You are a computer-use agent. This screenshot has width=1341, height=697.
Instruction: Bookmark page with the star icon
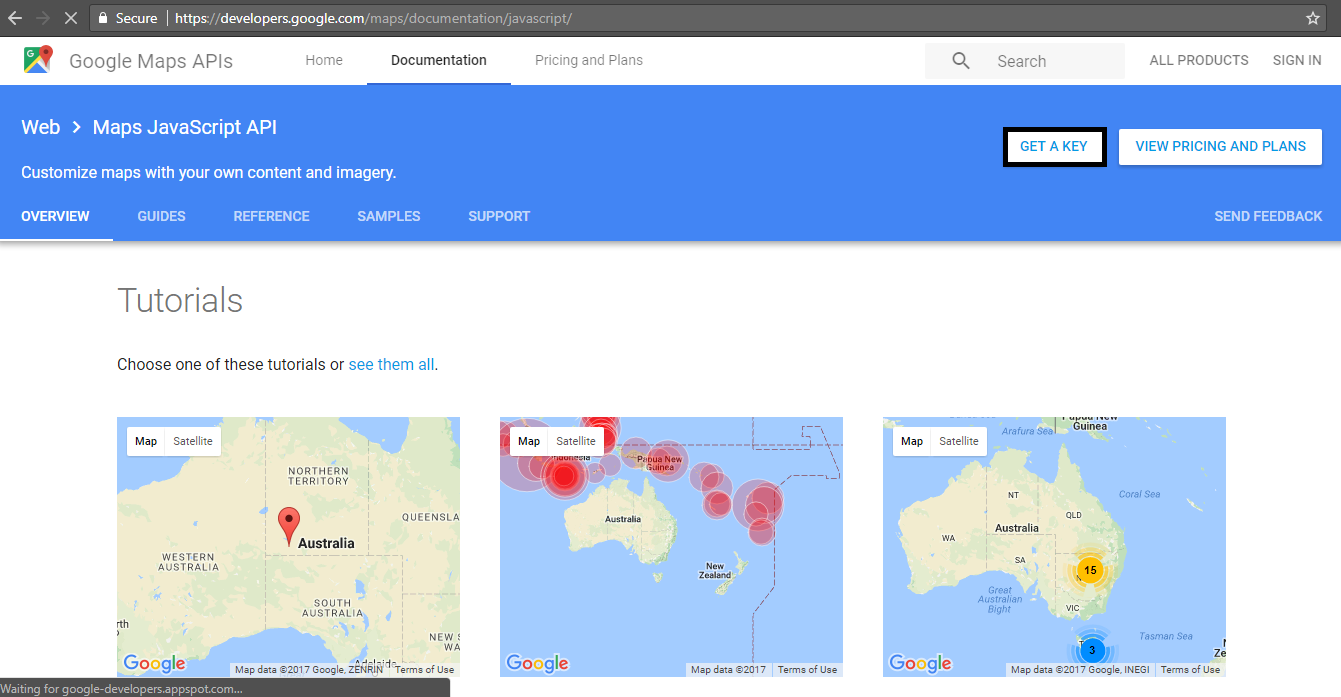1313,18
